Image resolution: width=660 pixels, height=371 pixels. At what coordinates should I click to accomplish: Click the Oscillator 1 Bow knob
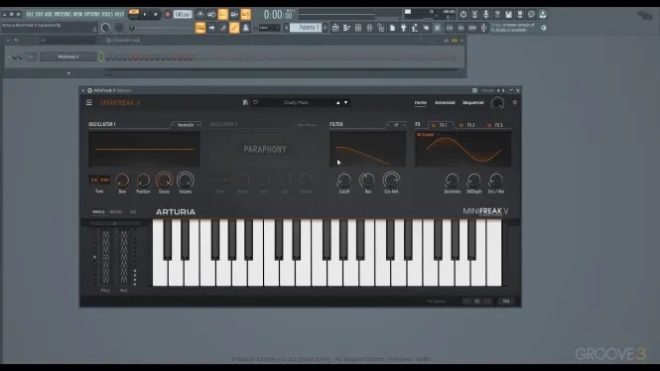point(122,180)
